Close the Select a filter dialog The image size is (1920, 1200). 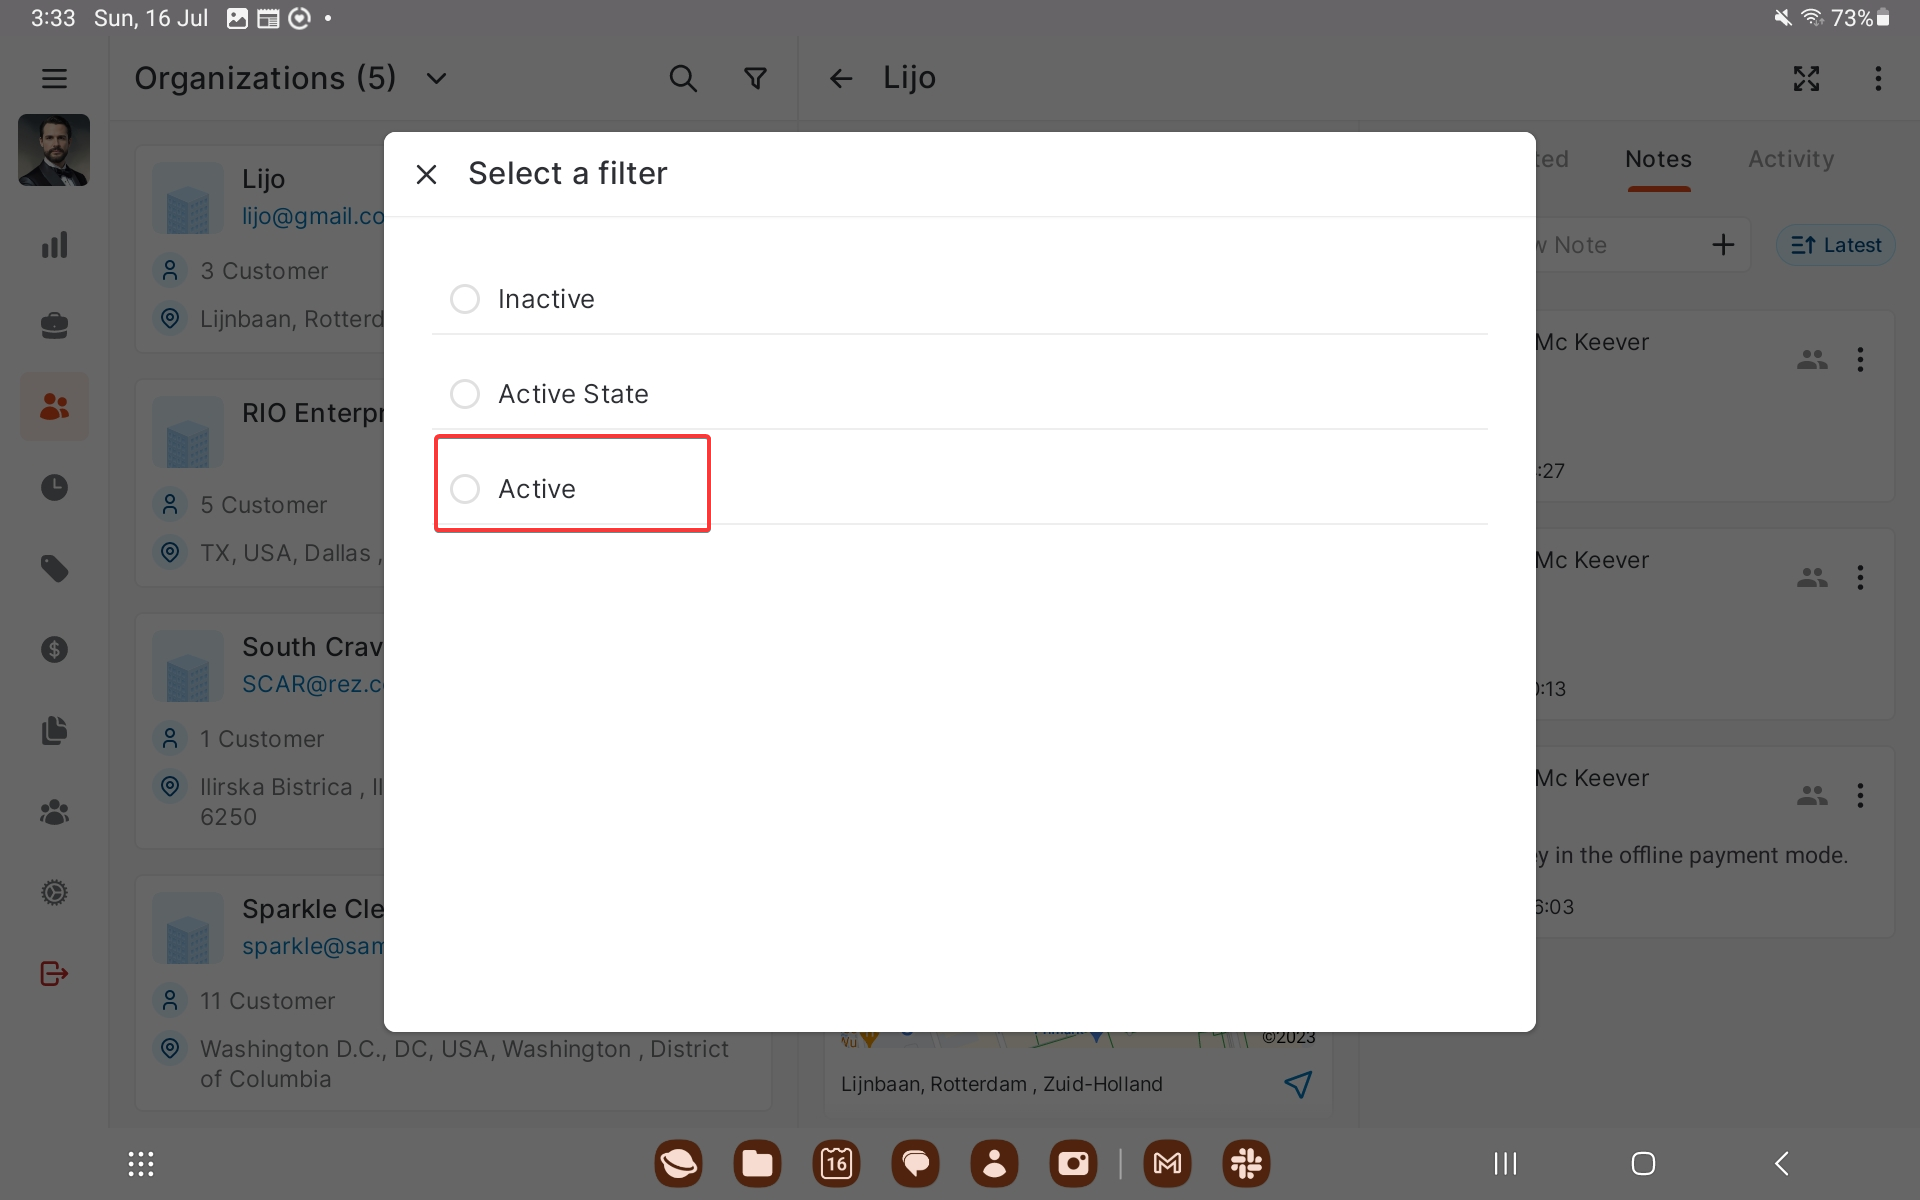(x=426, y=174)
